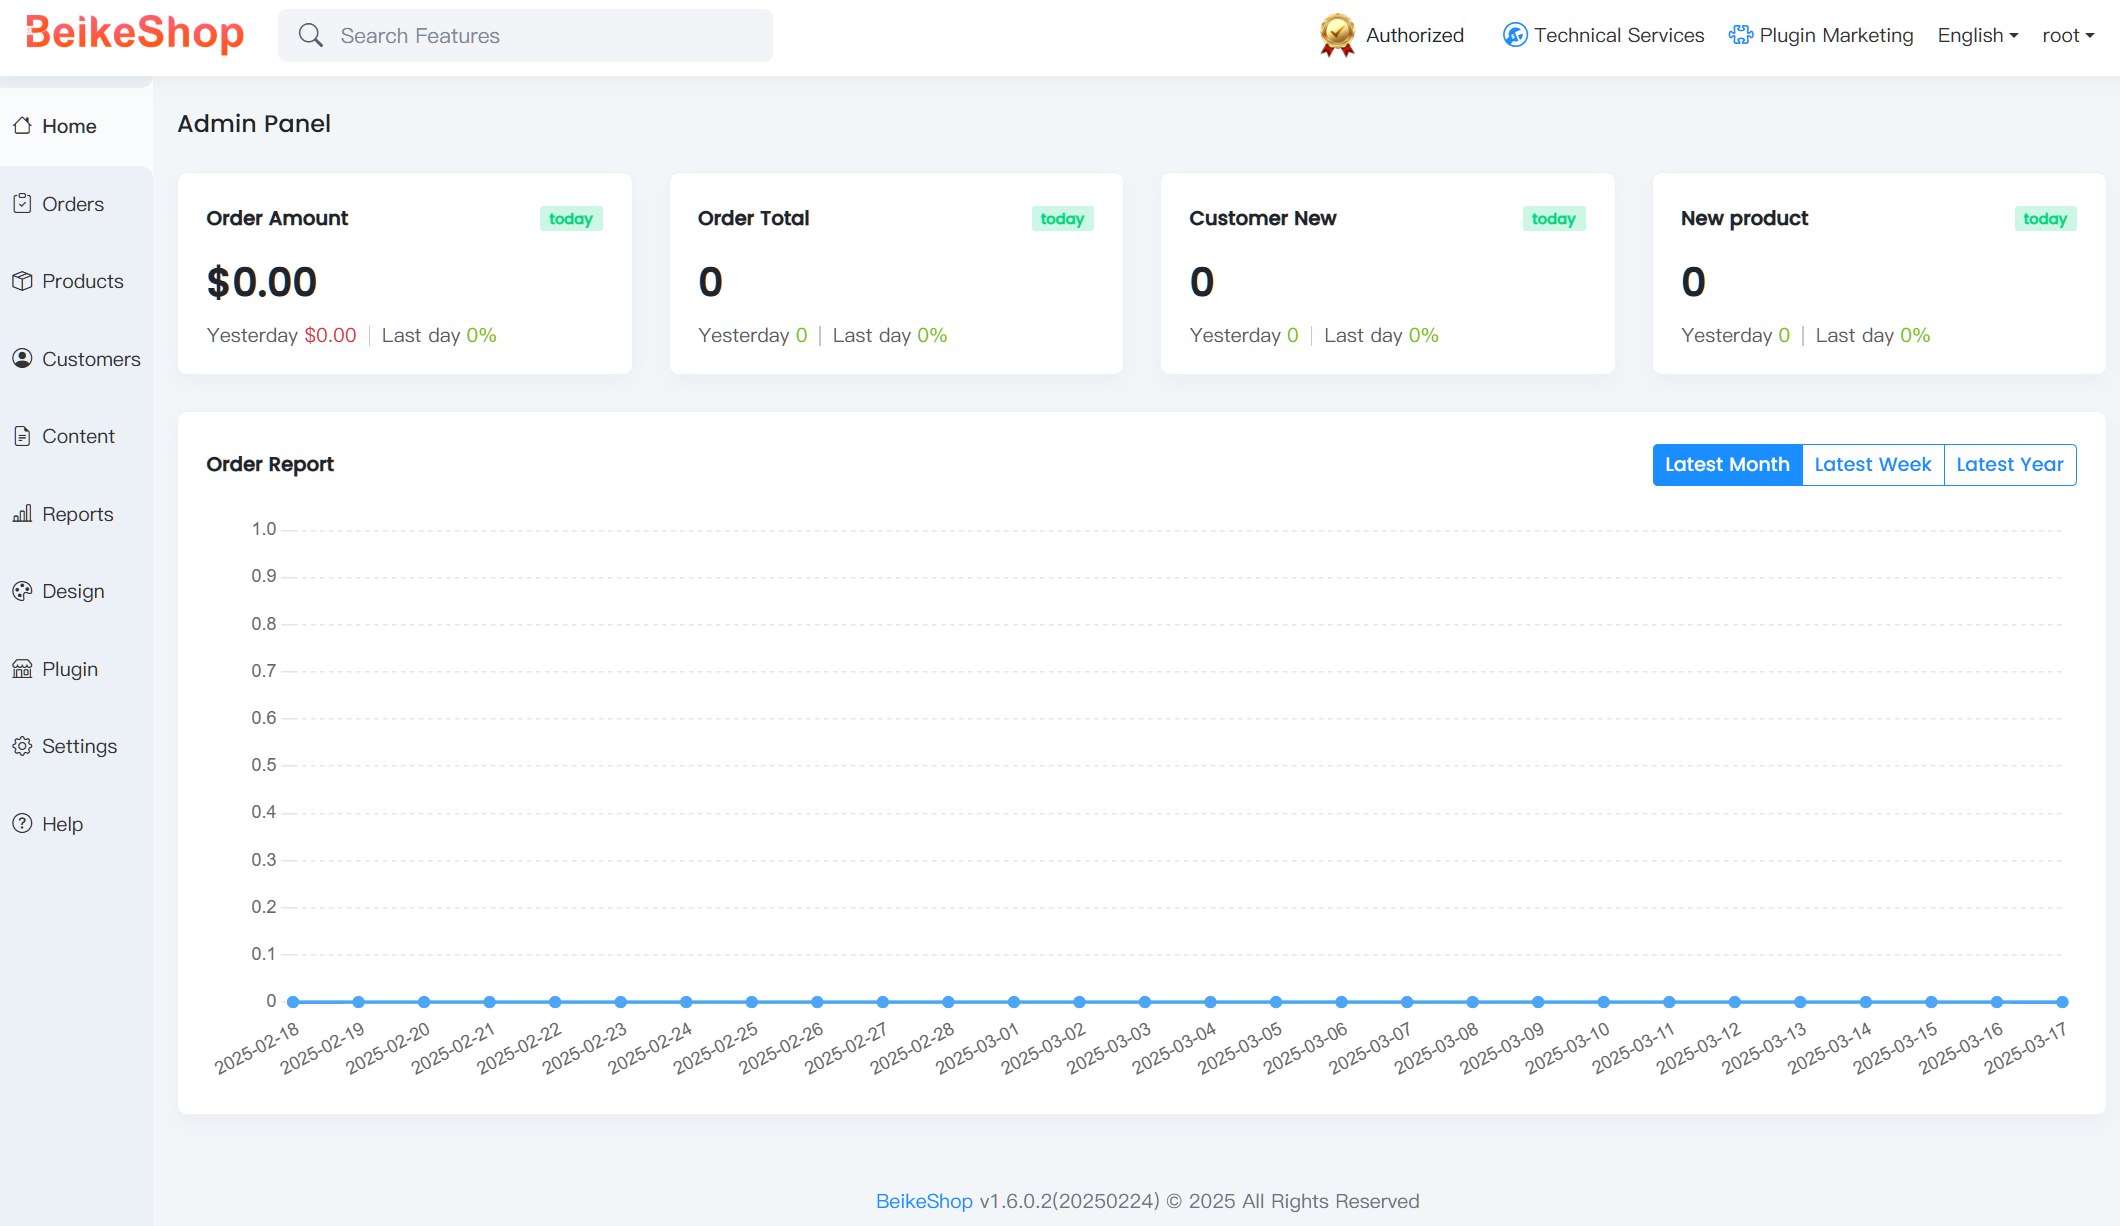Screen dimensions: 2120x1226
Task: Click the Authorized medal badge icon
Action: pos(1337,35)
